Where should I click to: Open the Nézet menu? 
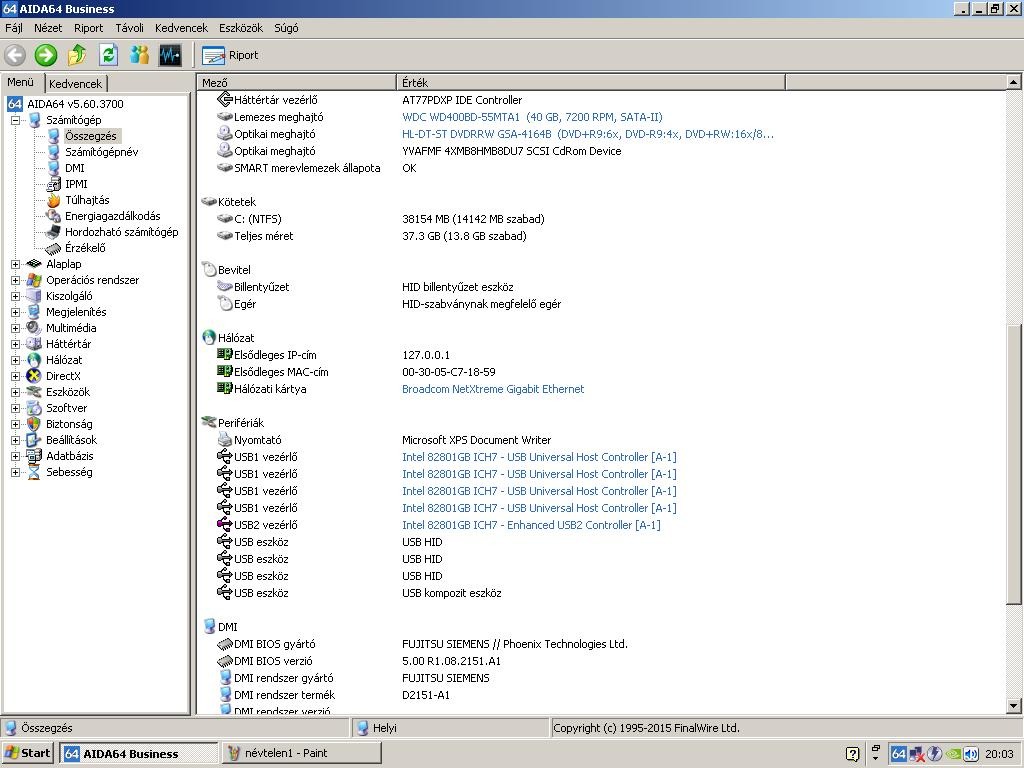[x=48, y=28]
